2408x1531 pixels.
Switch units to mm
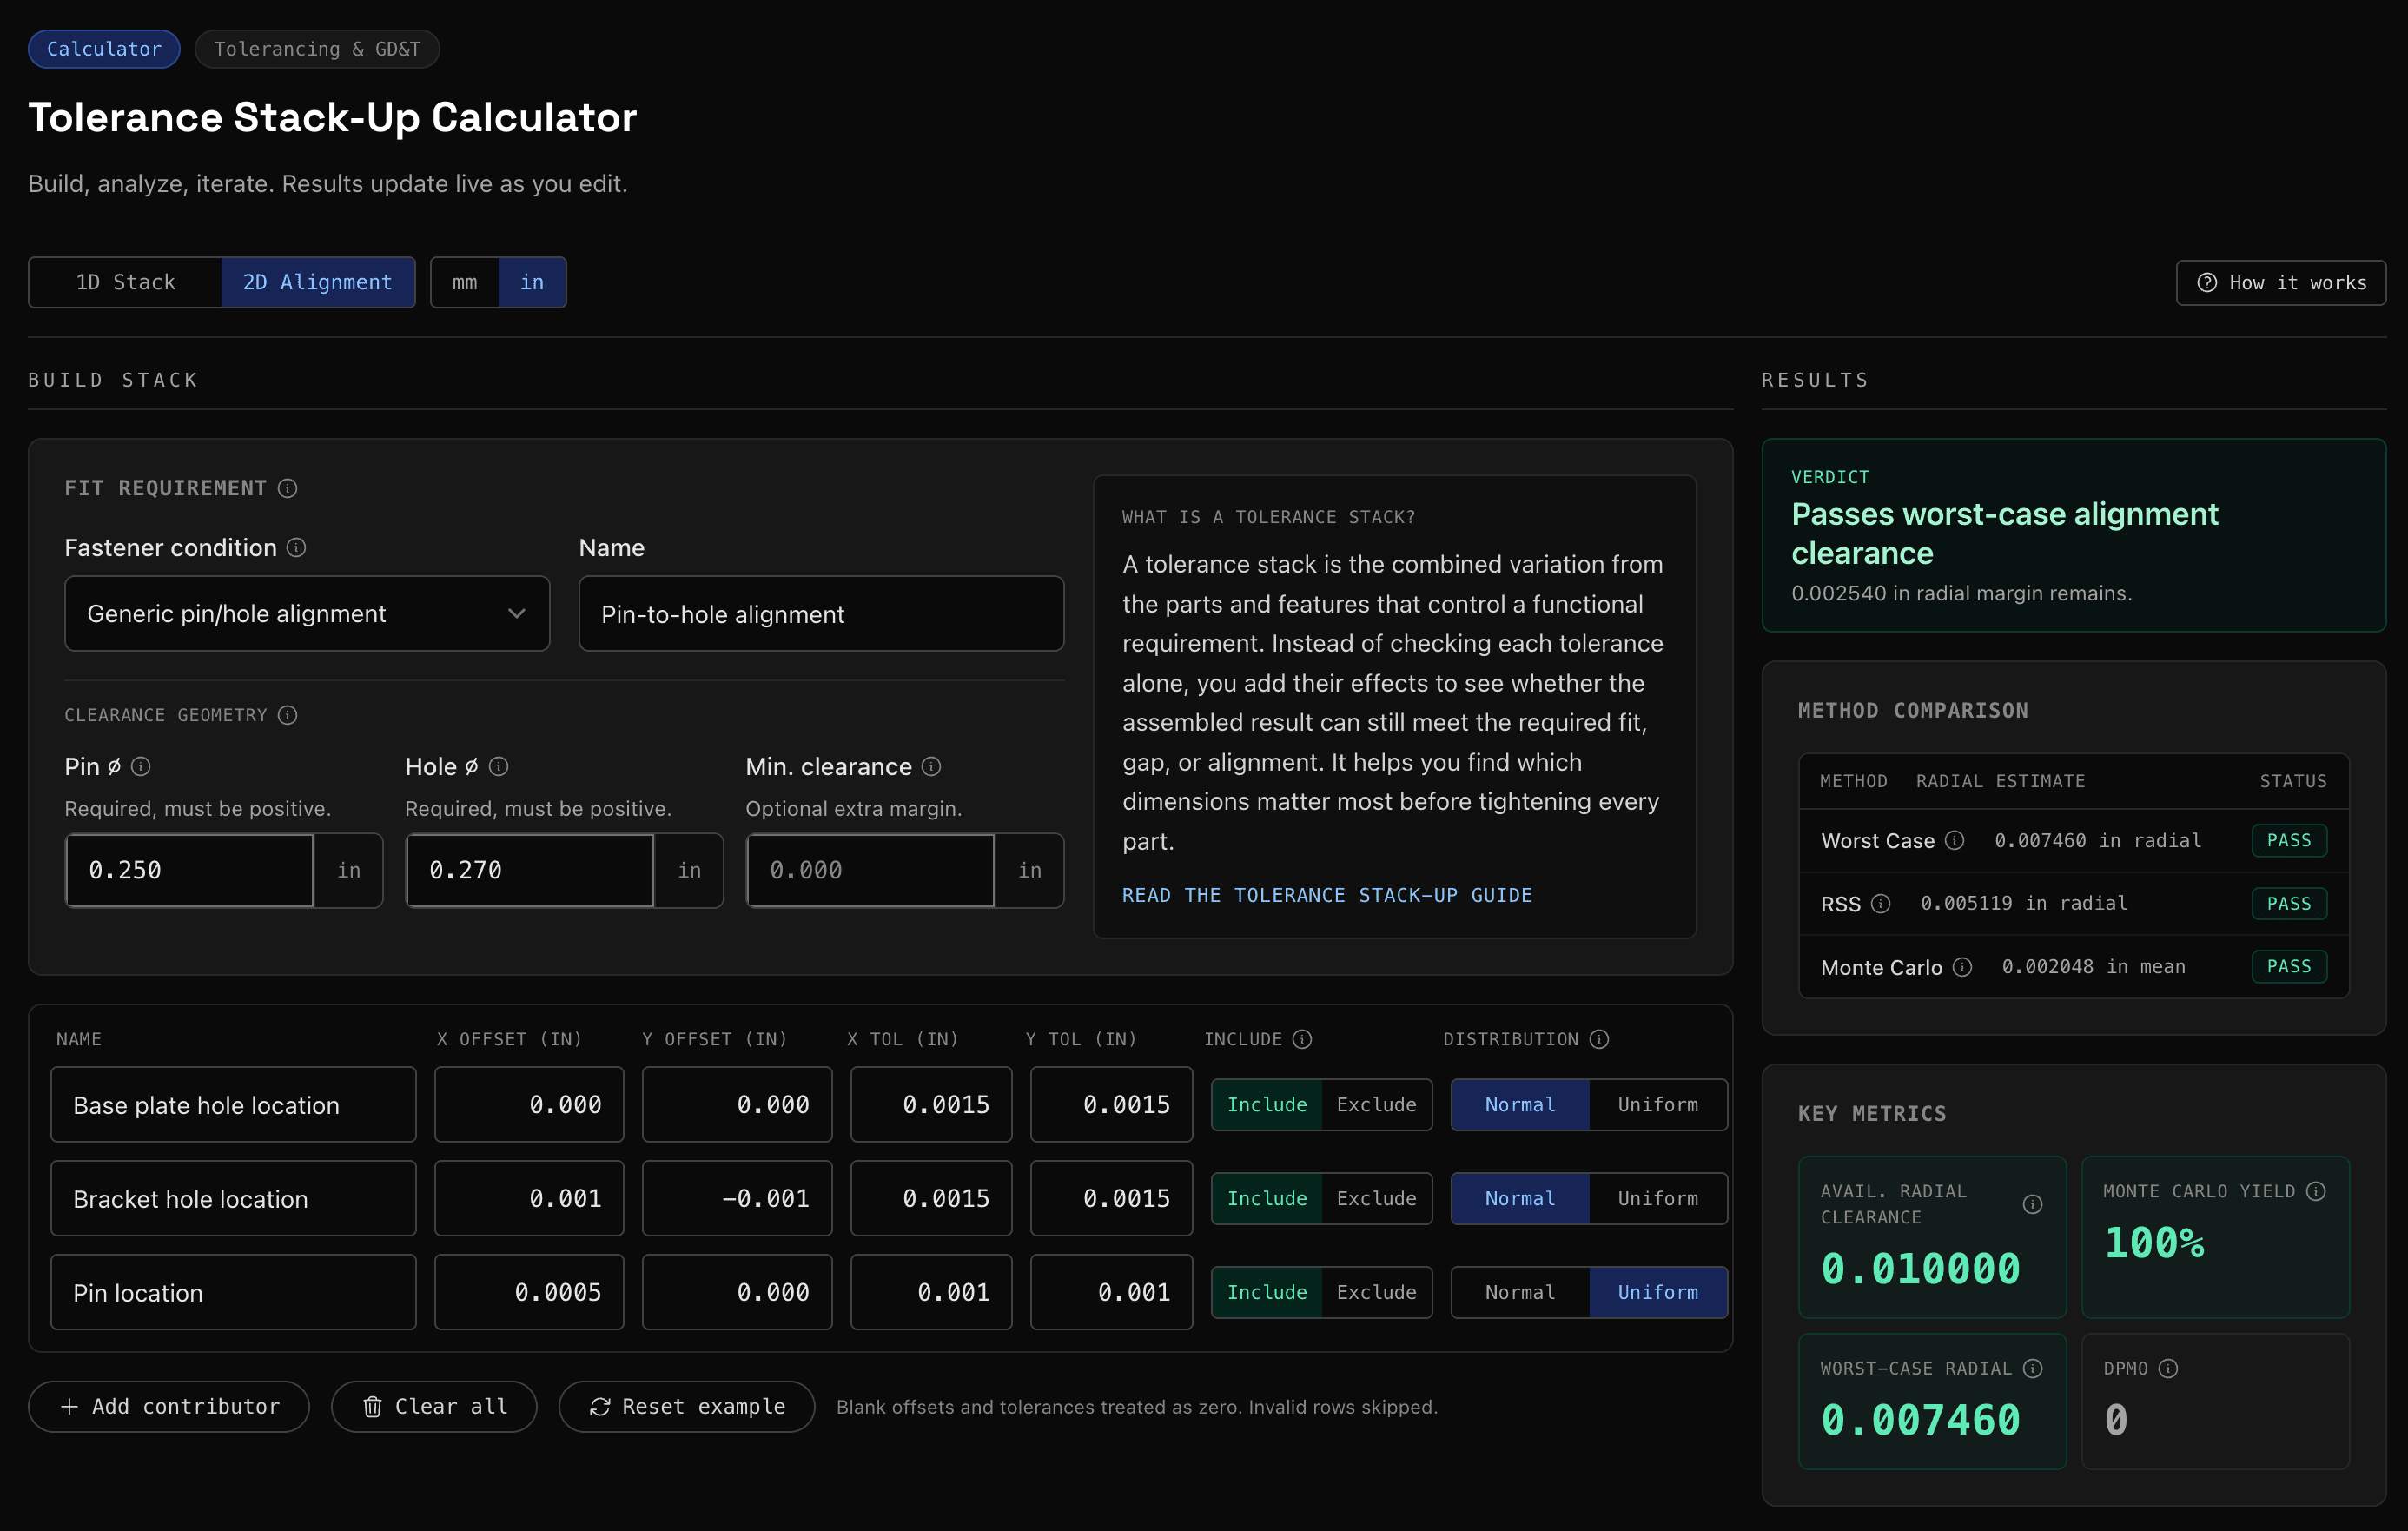click(465, 282)
